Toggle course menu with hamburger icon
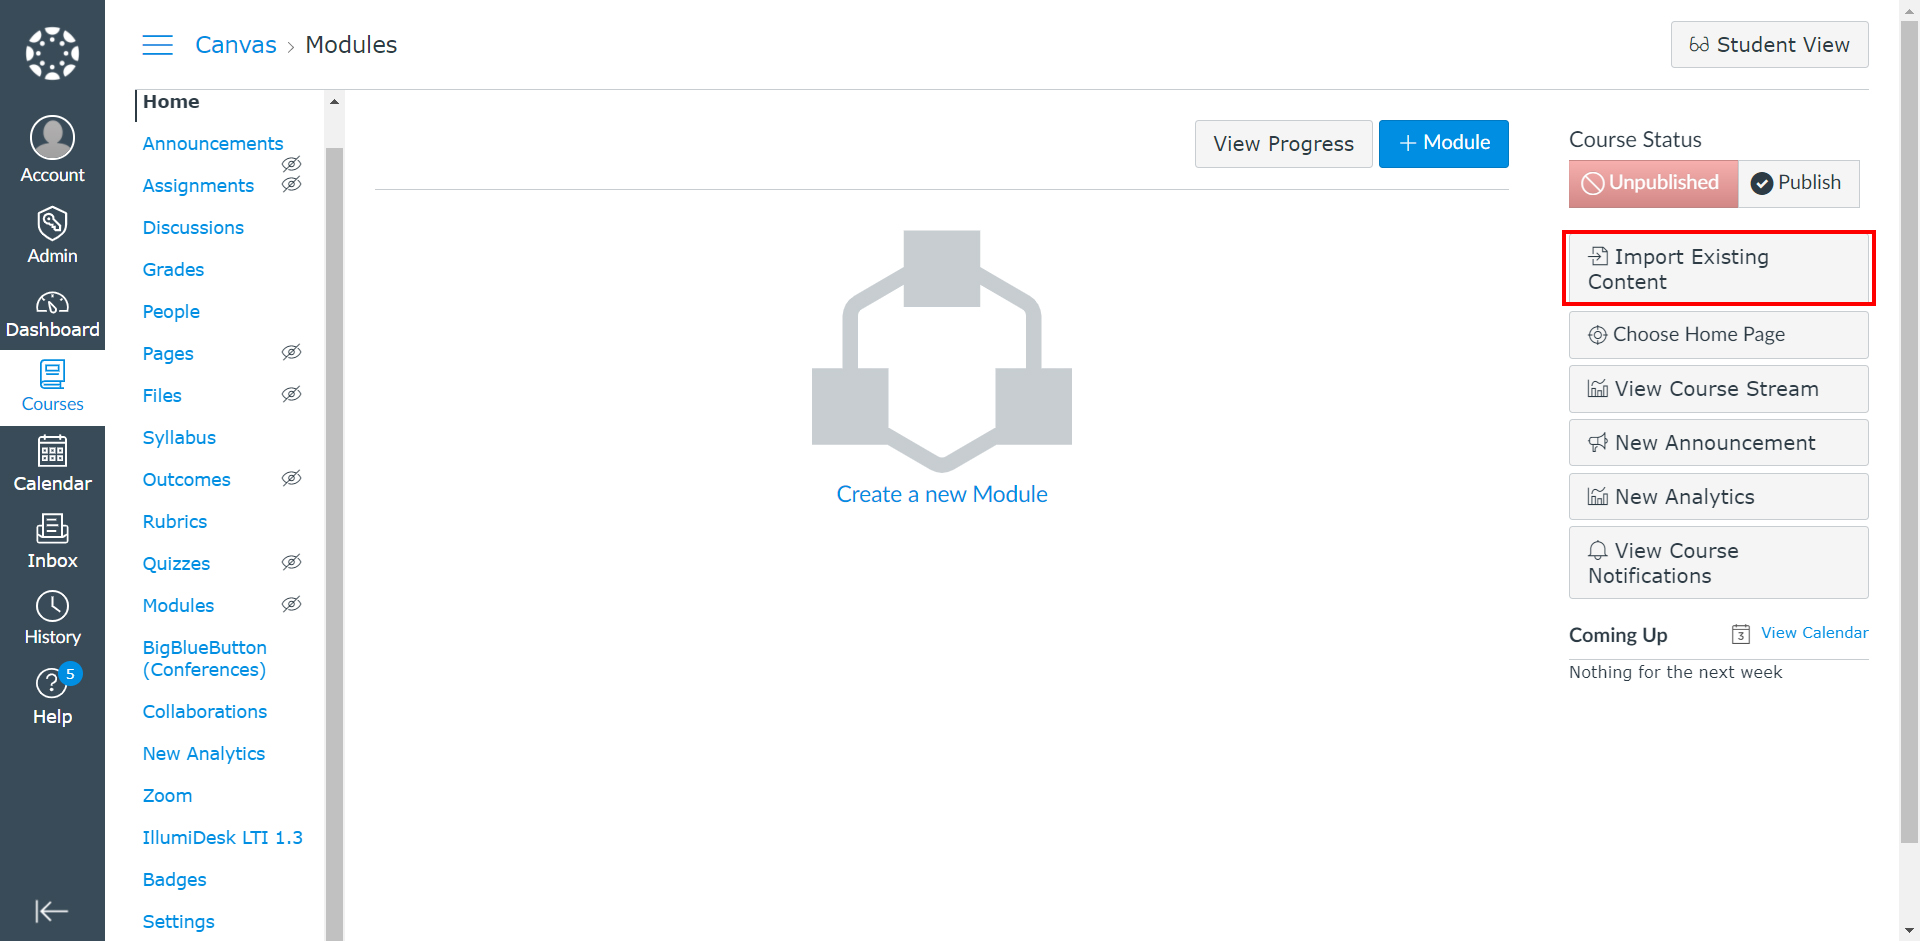 (x=158, y=45)
